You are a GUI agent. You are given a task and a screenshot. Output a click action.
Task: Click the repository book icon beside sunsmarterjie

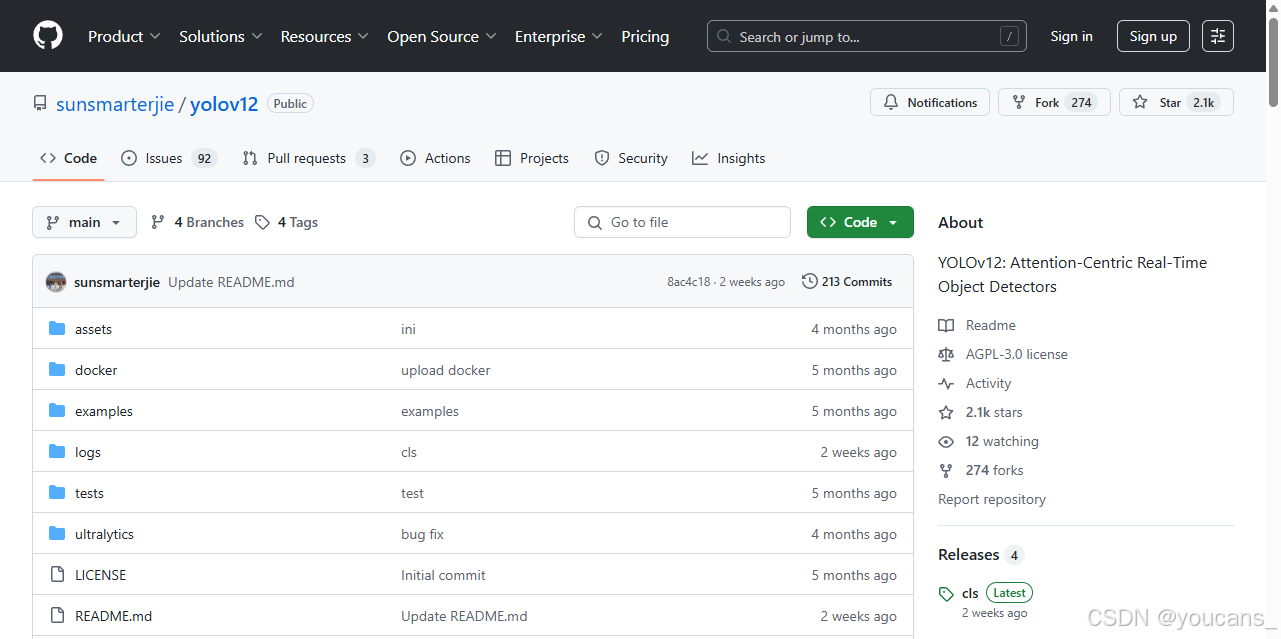tap(40, 103)
